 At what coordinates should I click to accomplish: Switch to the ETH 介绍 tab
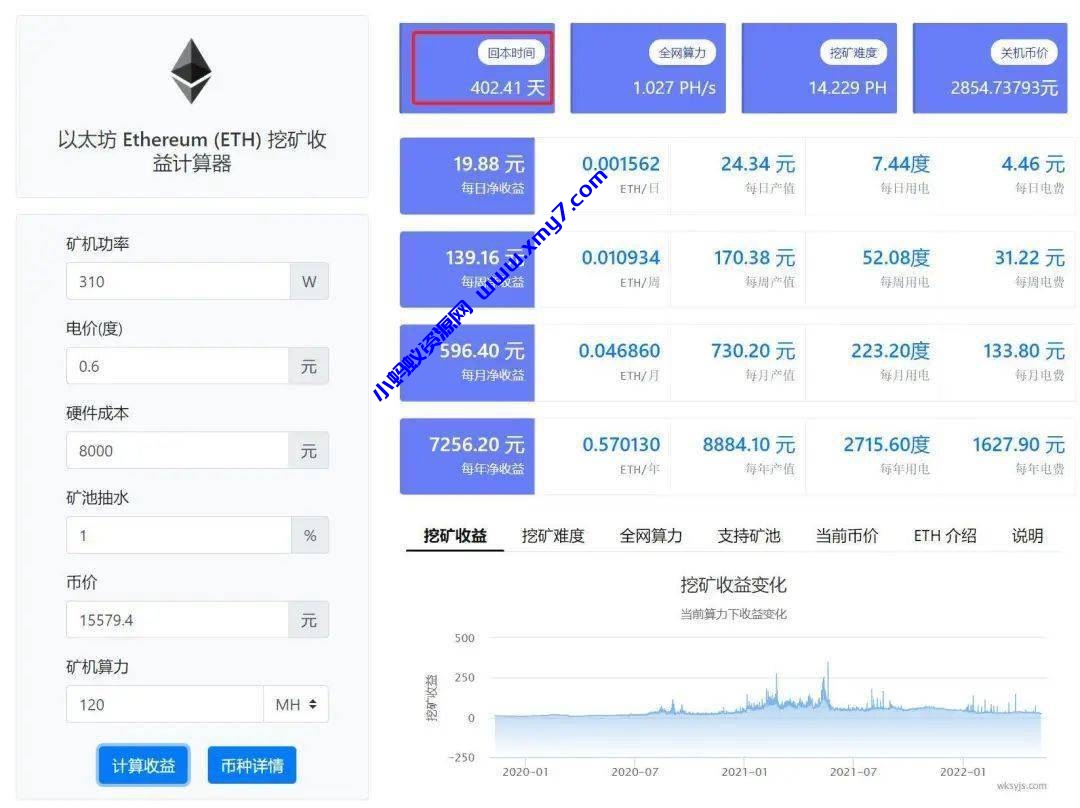click(x=945, y=535)
